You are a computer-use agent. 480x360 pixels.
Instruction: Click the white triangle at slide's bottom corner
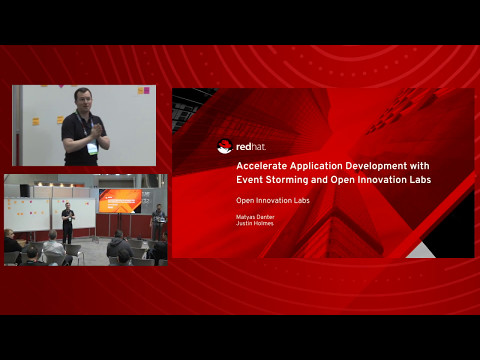coord(421,250)
